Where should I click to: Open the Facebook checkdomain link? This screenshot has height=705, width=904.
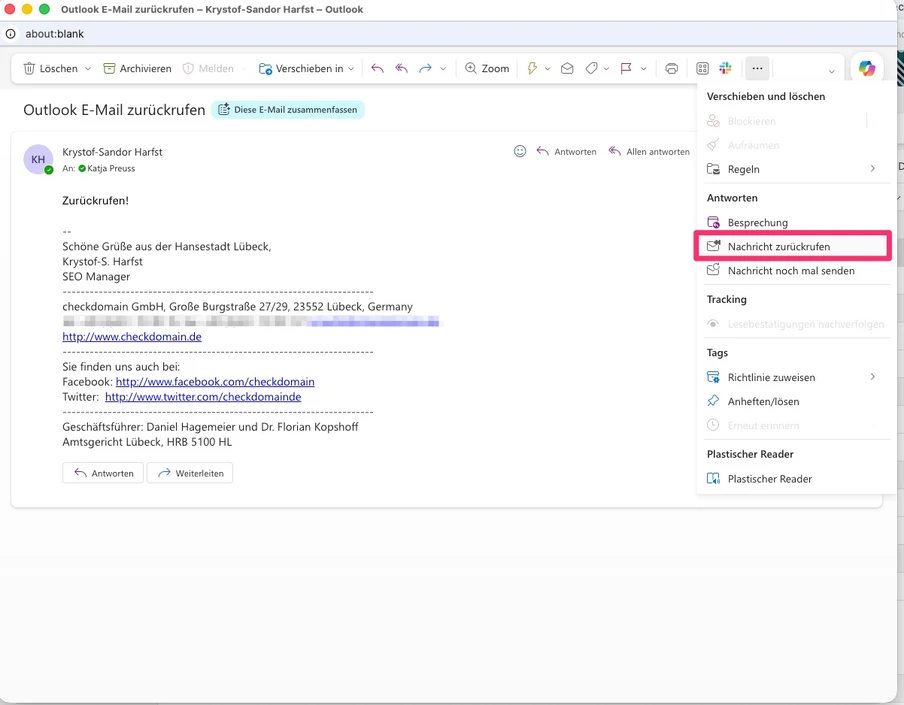click(215, 382)
